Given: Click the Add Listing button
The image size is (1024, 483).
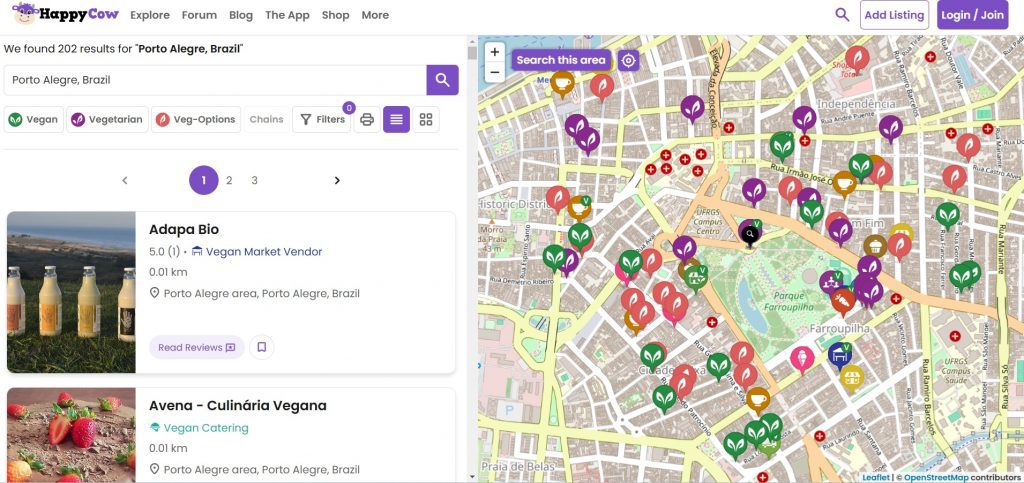Looking at the screenshot, I should coord(894,15).
